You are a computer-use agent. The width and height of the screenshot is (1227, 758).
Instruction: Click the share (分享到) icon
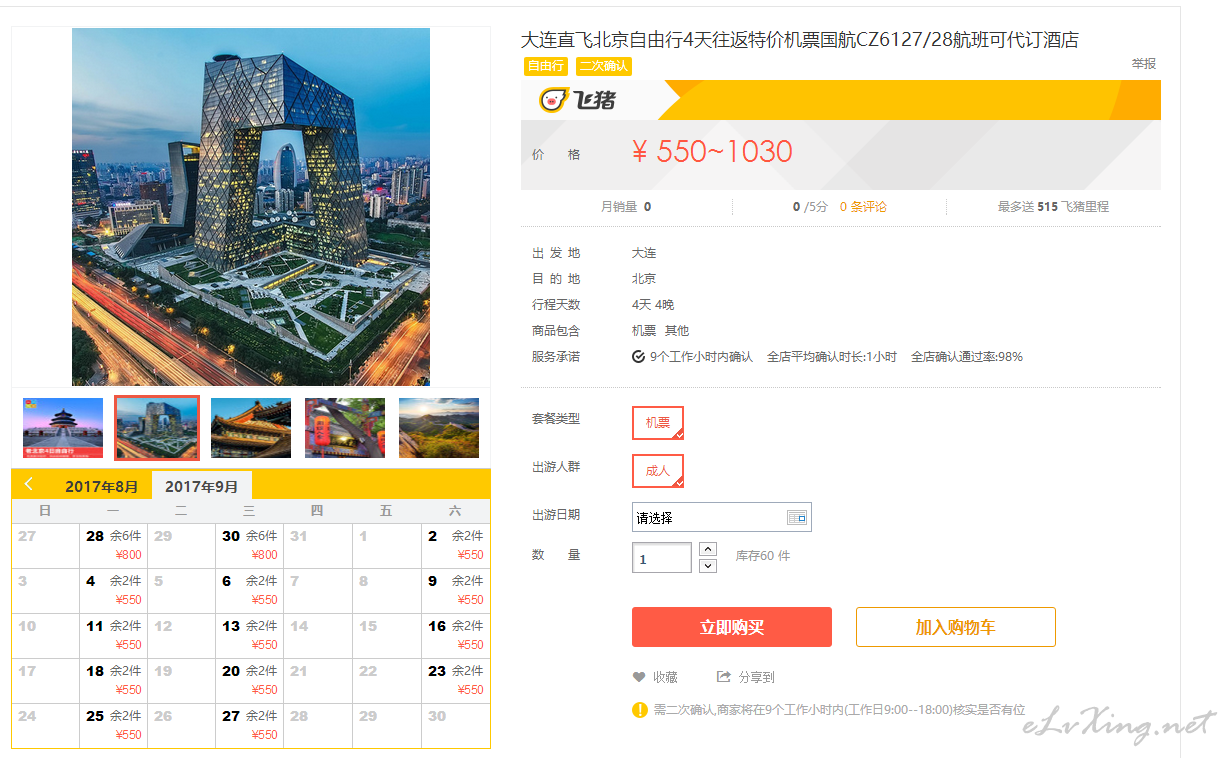tap(724, 677)
